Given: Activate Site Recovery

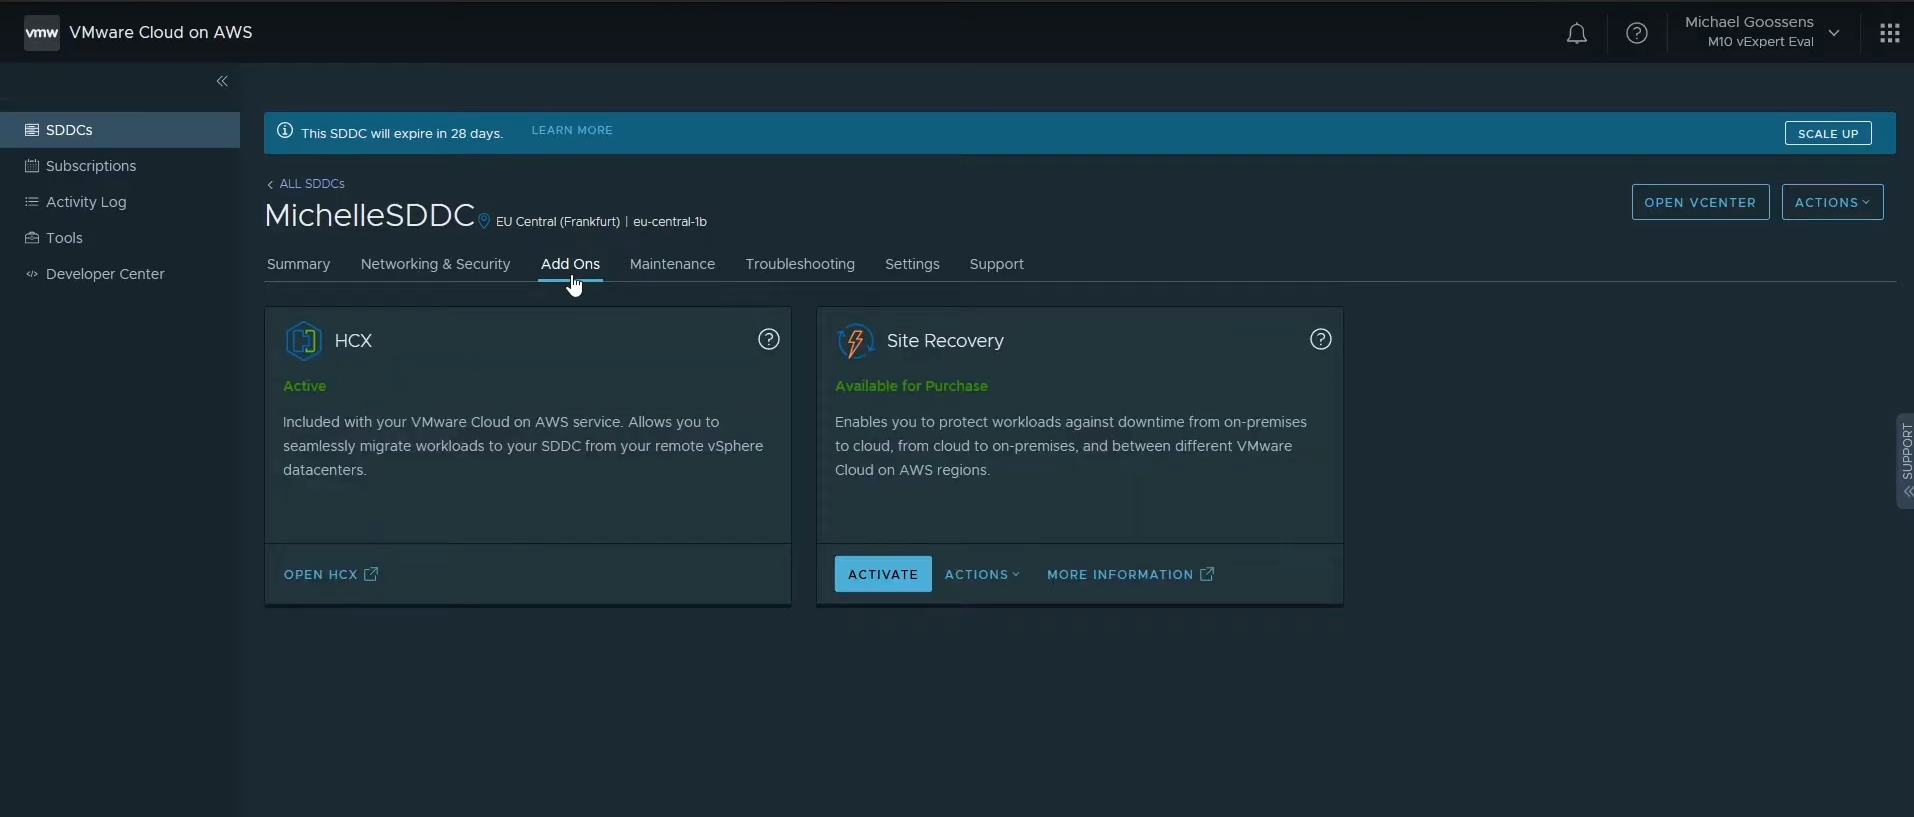Looking at the screenshot, I should tap(883, 574).
